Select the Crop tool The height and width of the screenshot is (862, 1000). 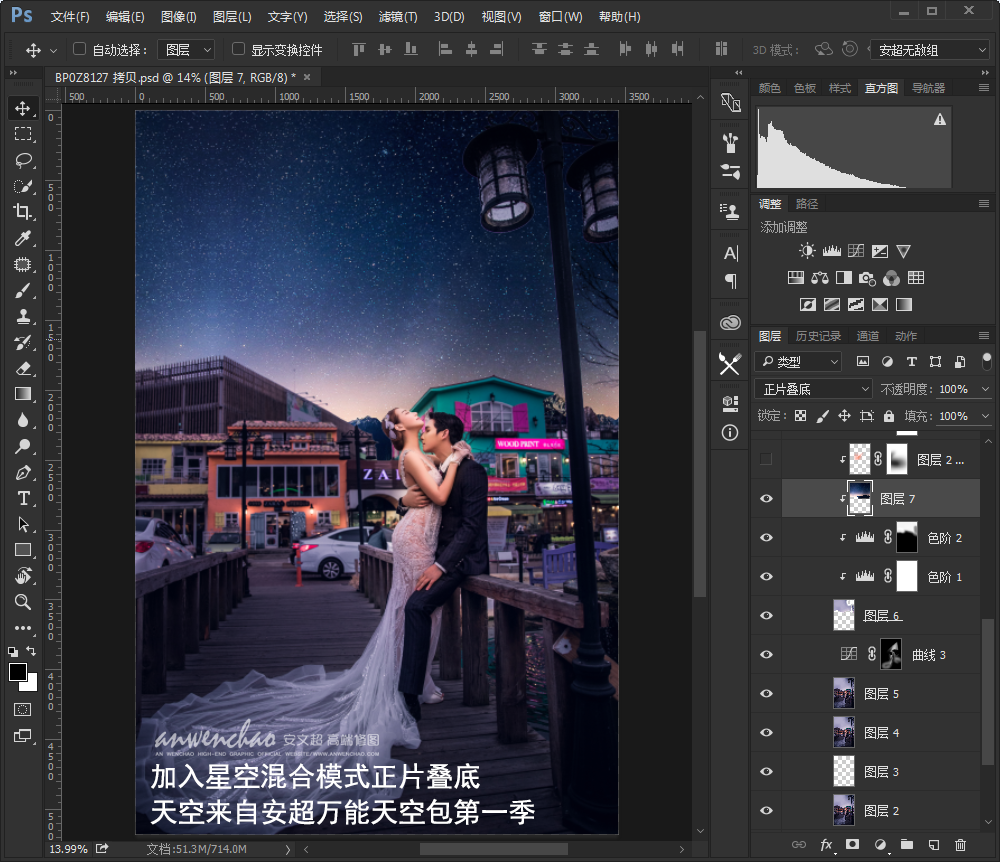[23, 212]
